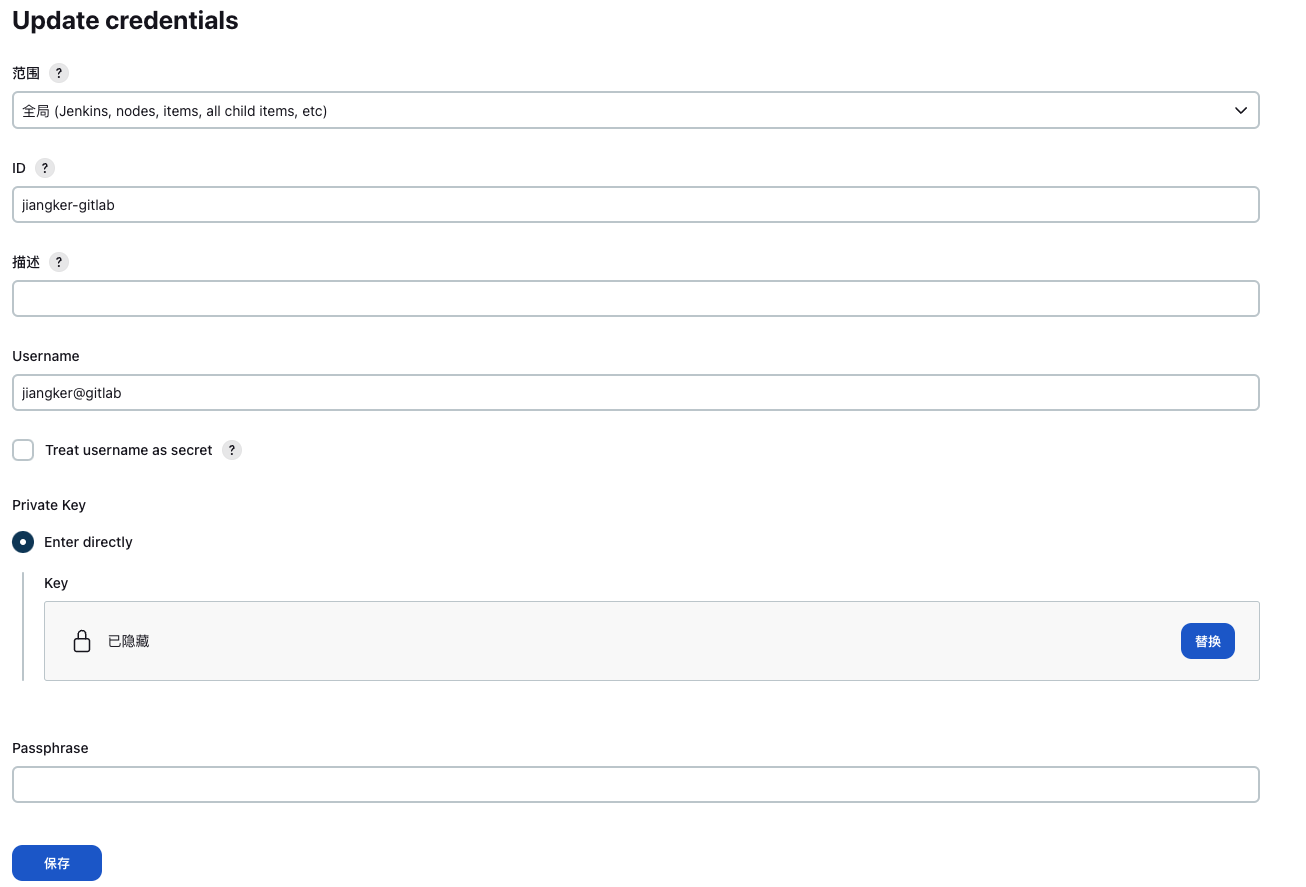Expand the 范围 scope dropdown
Image resolution: width=1306 pixels, height=887 pixels.
pyautogui.click(x=635, y=111)
